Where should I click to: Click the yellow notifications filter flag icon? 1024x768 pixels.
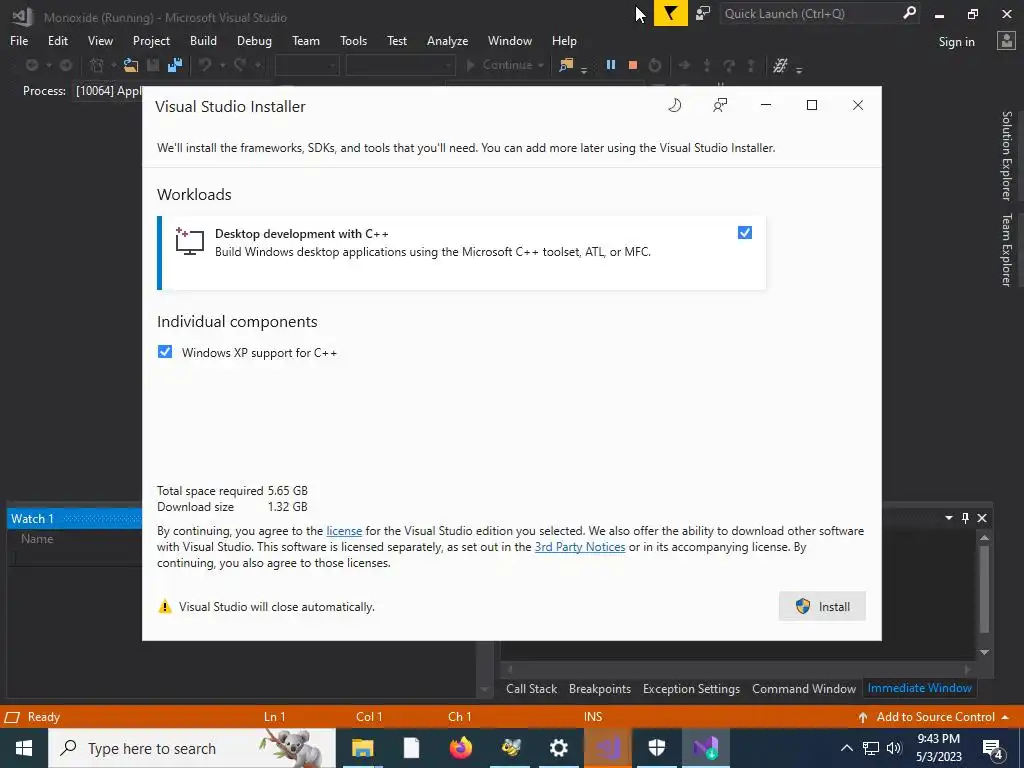coord(671,13)
